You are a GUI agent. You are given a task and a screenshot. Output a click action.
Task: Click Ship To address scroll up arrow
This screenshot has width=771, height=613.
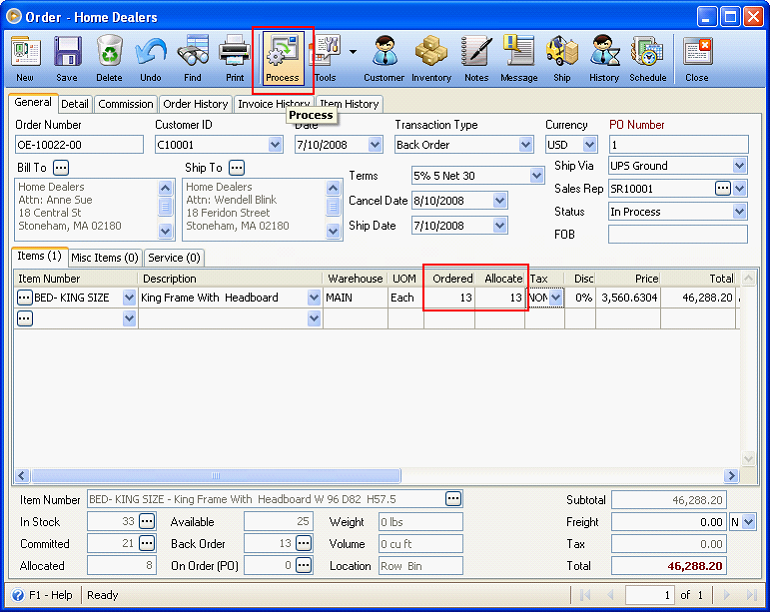pos(333,188)
